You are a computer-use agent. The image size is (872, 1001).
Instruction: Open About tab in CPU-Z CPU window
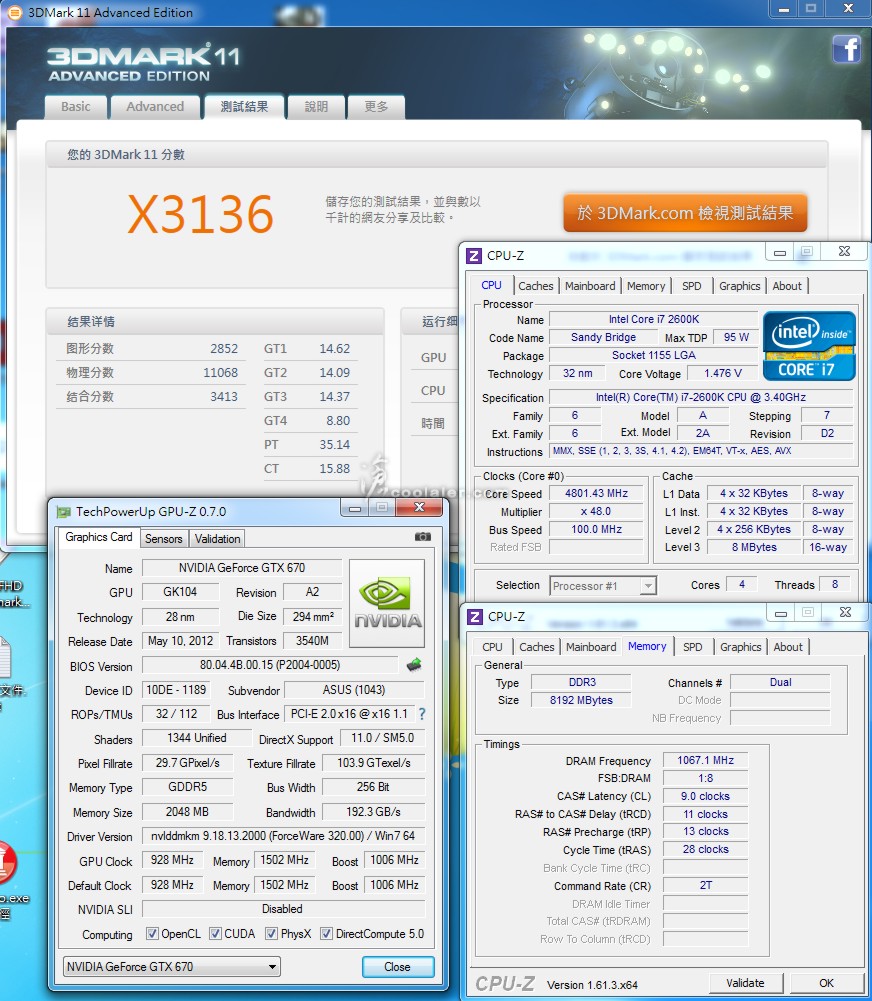[787, 286]
